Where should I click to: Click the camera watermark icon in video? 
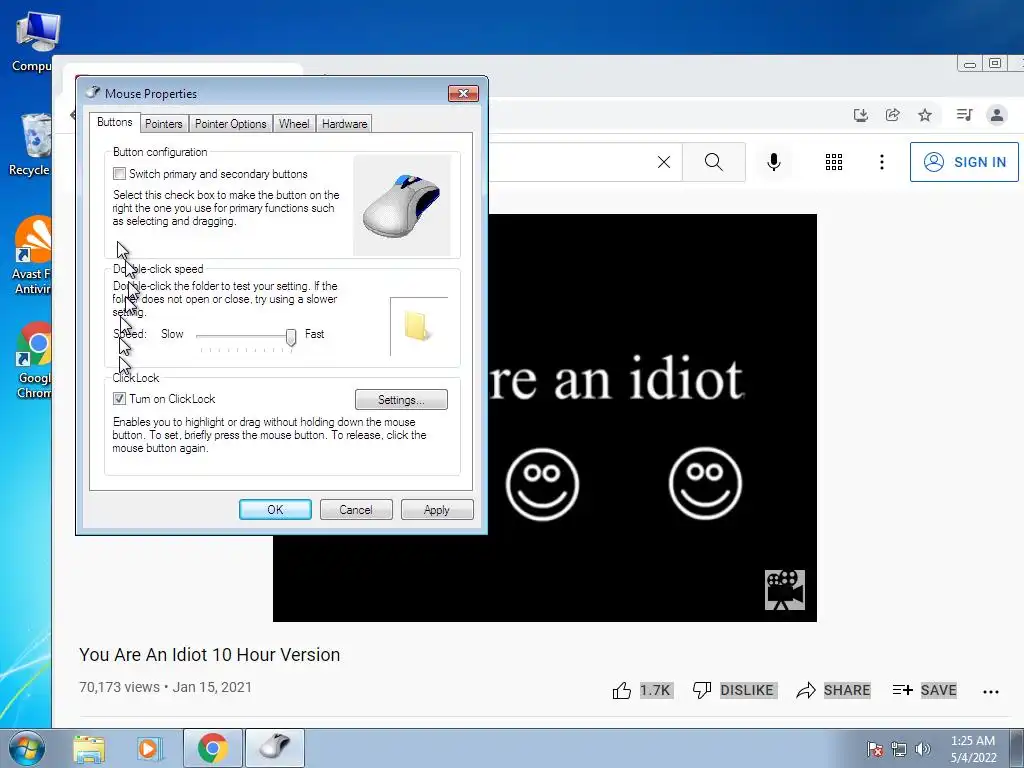(x=785, y=590)
